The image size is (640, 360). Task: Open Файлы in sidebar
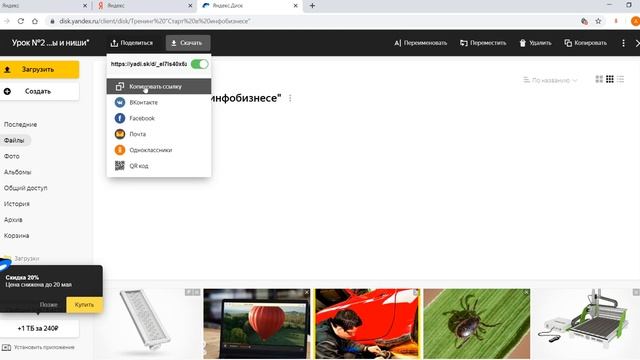pos(15,140)
